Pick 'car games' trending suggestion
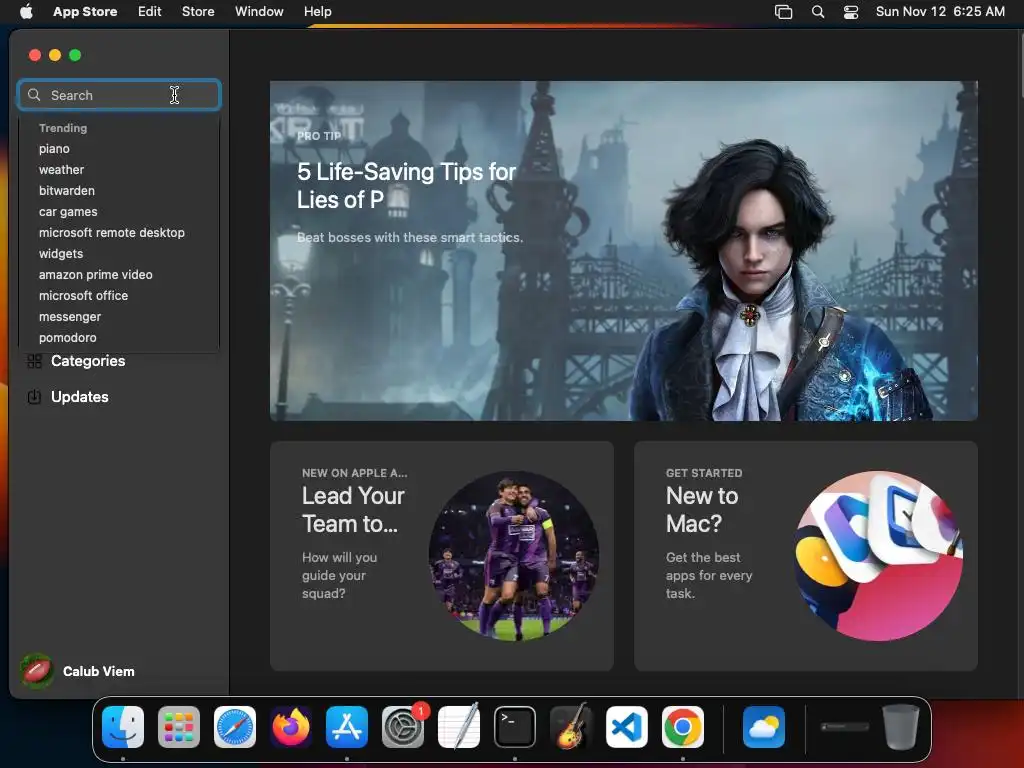The height and width of the screenshot is (768, 1024). (68, 212)
